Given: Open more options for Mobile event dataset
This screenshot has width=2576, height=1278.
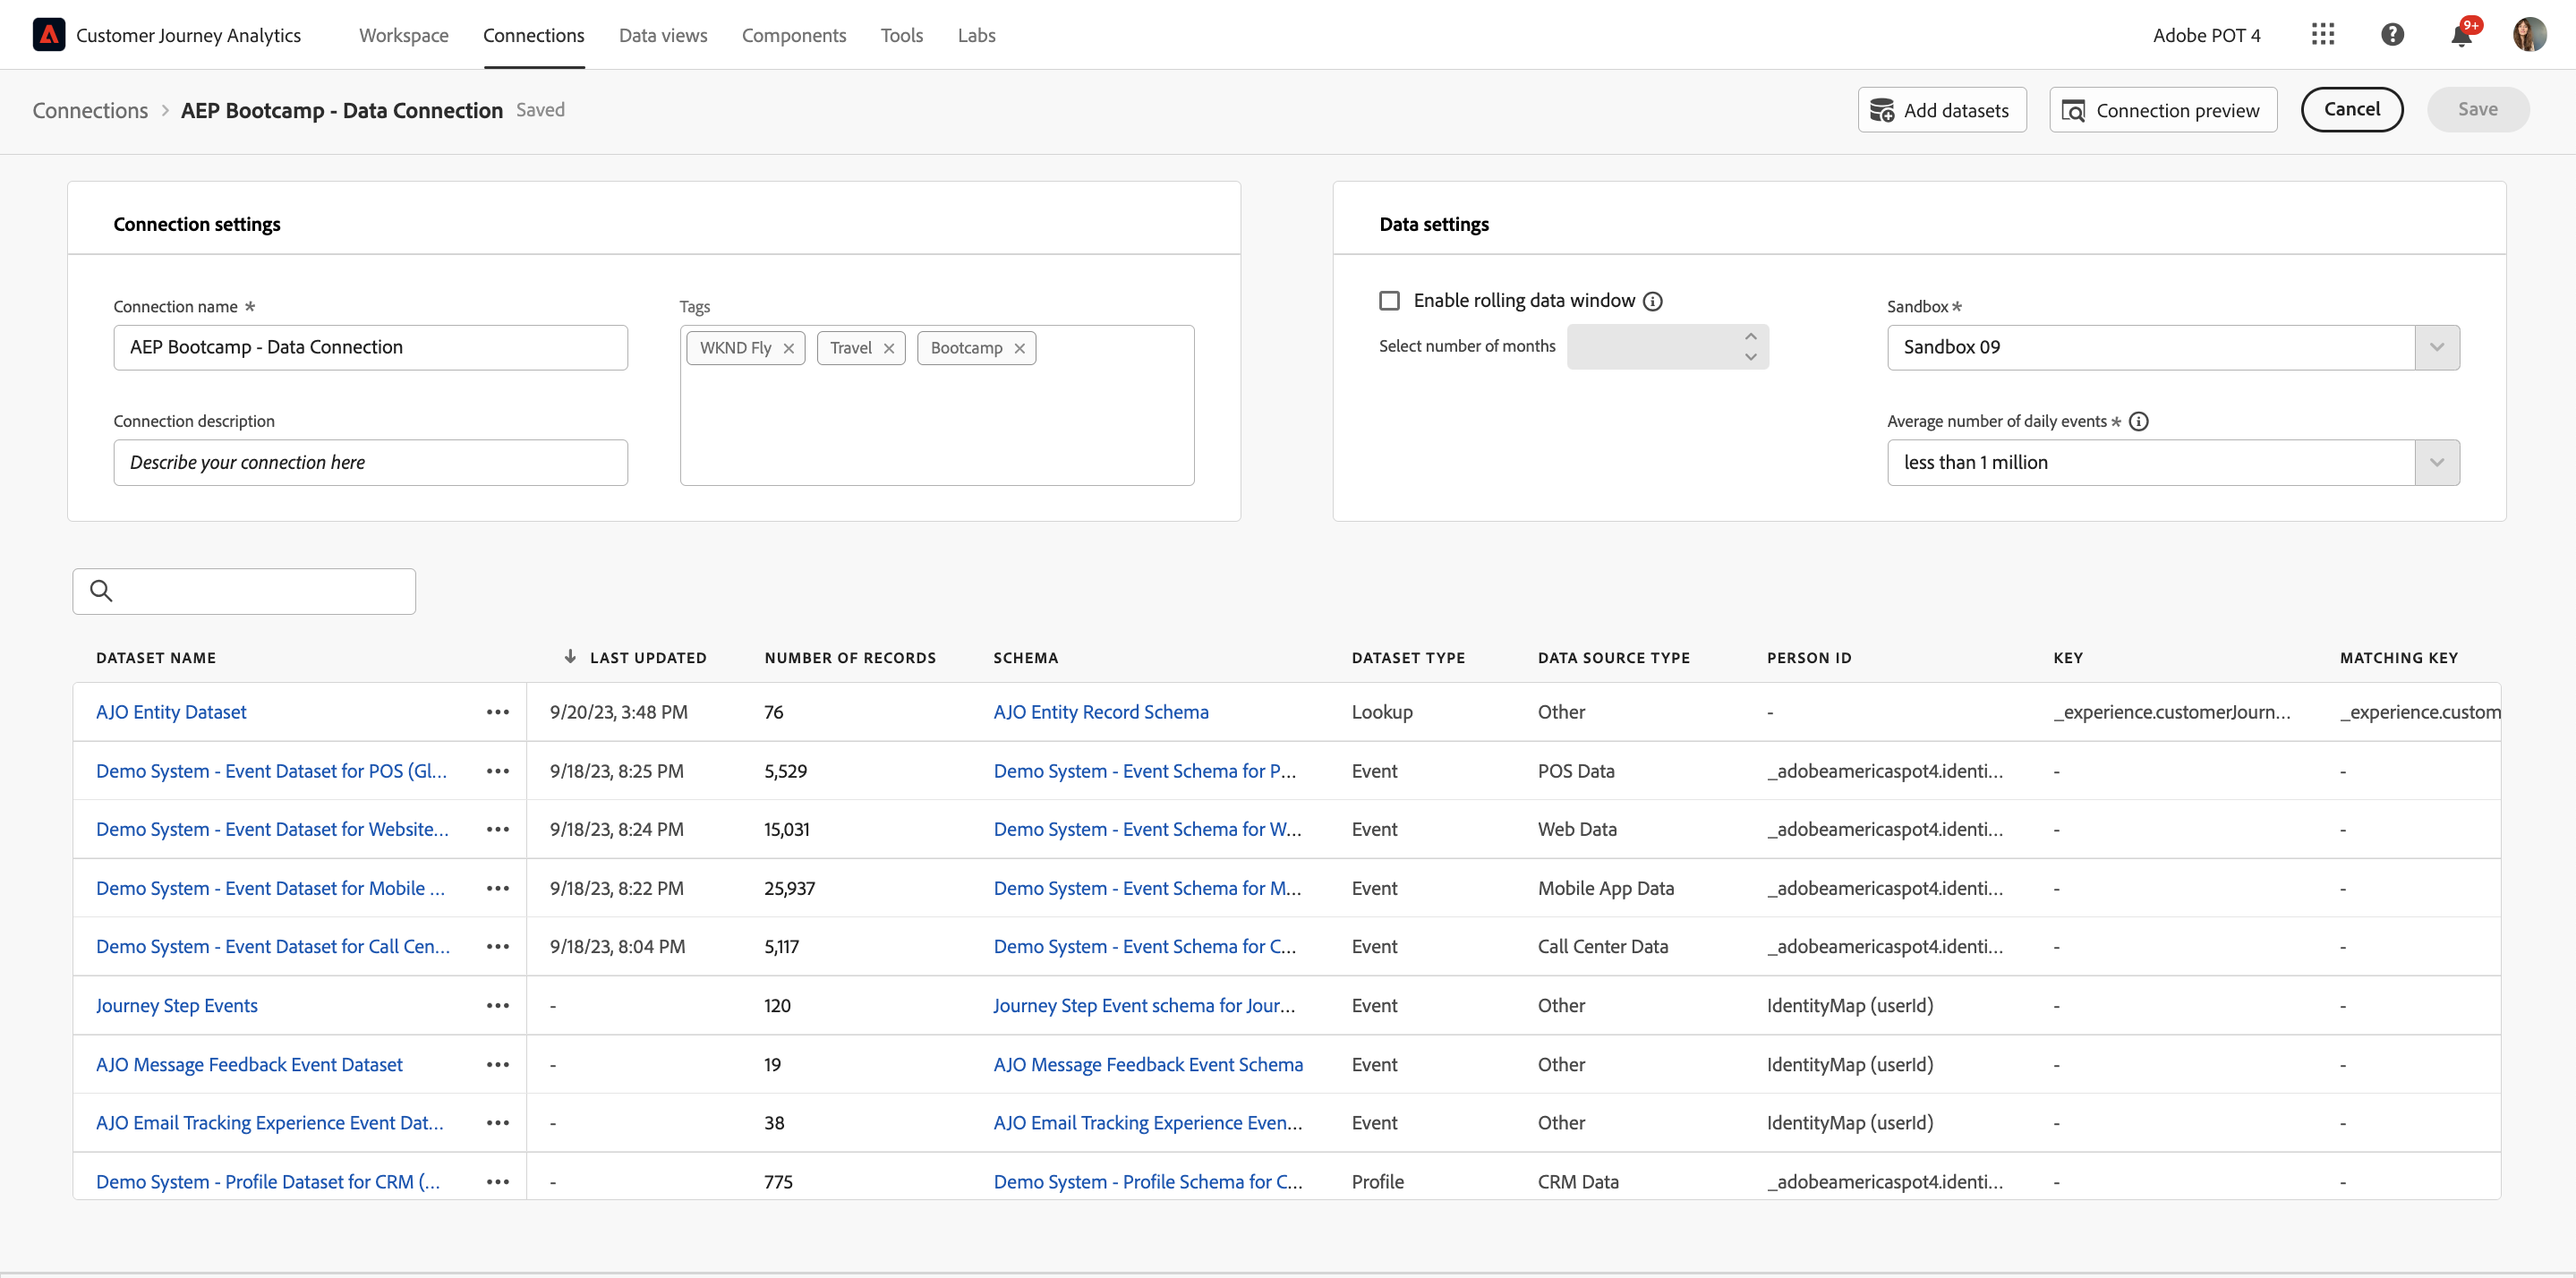Looking at the screenshot, I should (498, 888).
